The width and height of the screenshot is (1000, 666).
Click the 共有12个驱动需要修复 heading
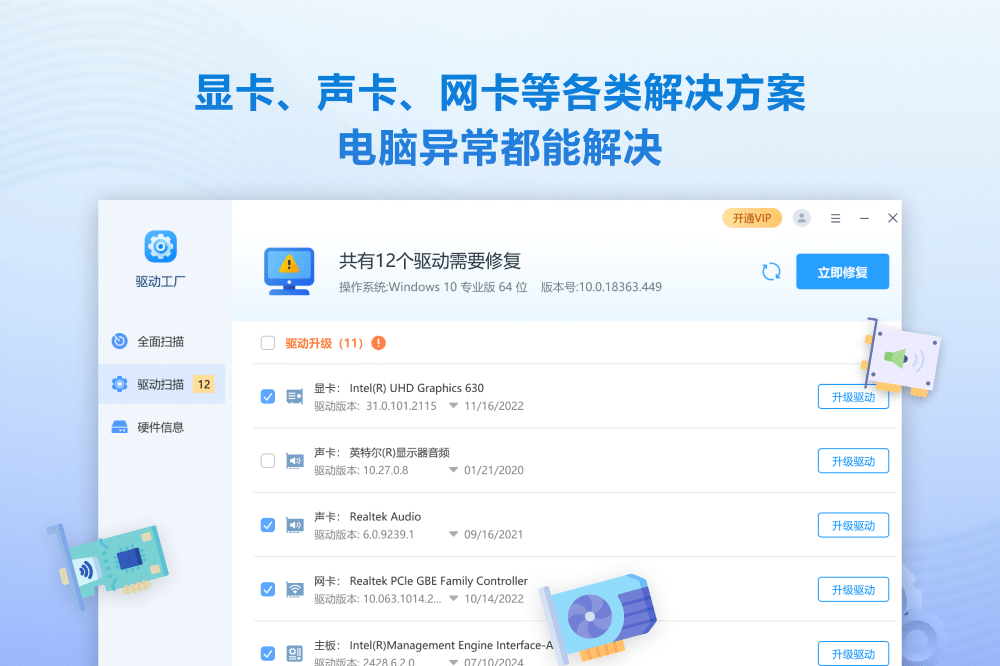(x=430, y=260)
